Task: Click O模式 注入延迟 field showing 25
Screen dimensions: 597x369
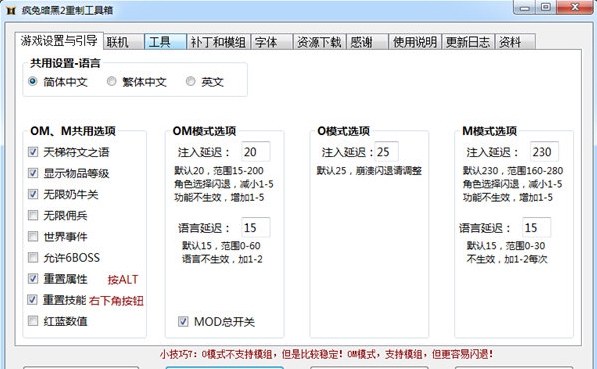Action: click(x=386, y=152)
